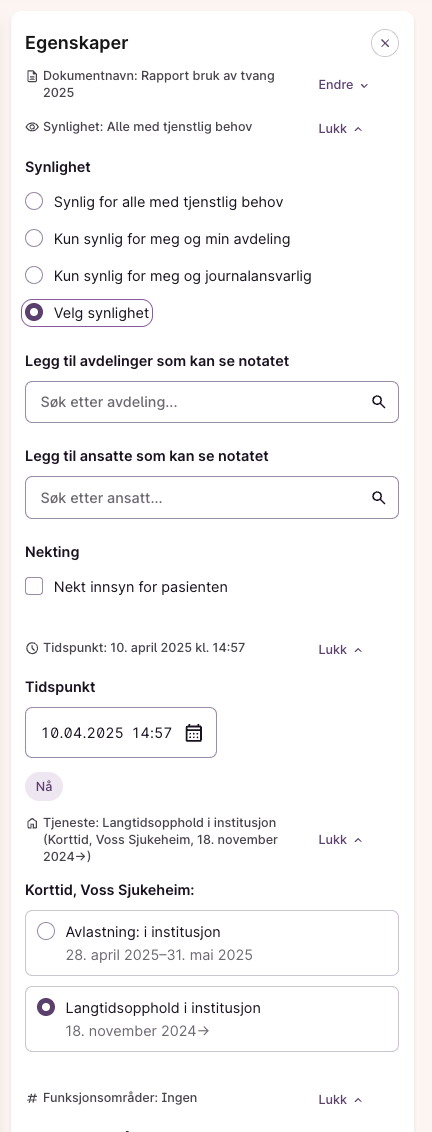Click the magnifier in avdeling search field
Image resolution: width=432 pixels, height=1132 pixels.
pos(379,402)
